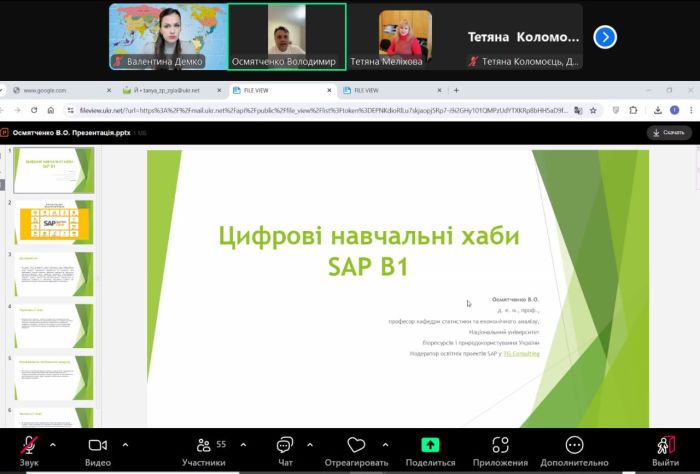Expand audio options arrow beside Звук
Screen dimensions: 700x474
pos(53,445)
